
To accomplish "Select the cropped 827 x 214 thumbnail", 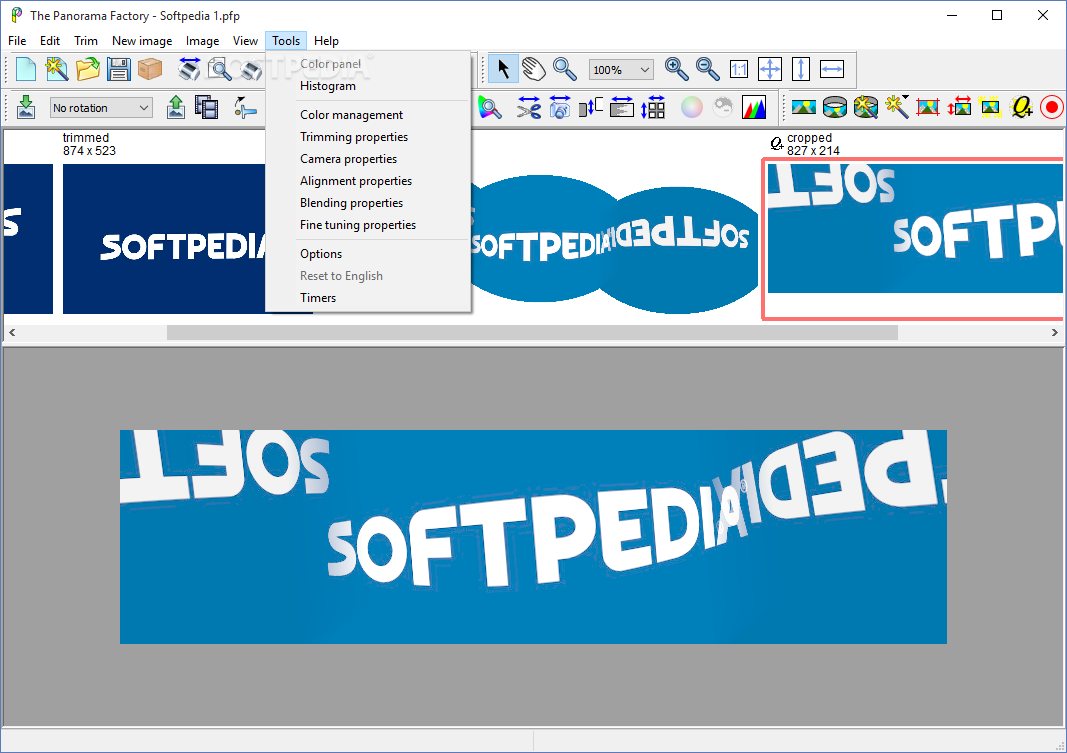I will point(915,229).
